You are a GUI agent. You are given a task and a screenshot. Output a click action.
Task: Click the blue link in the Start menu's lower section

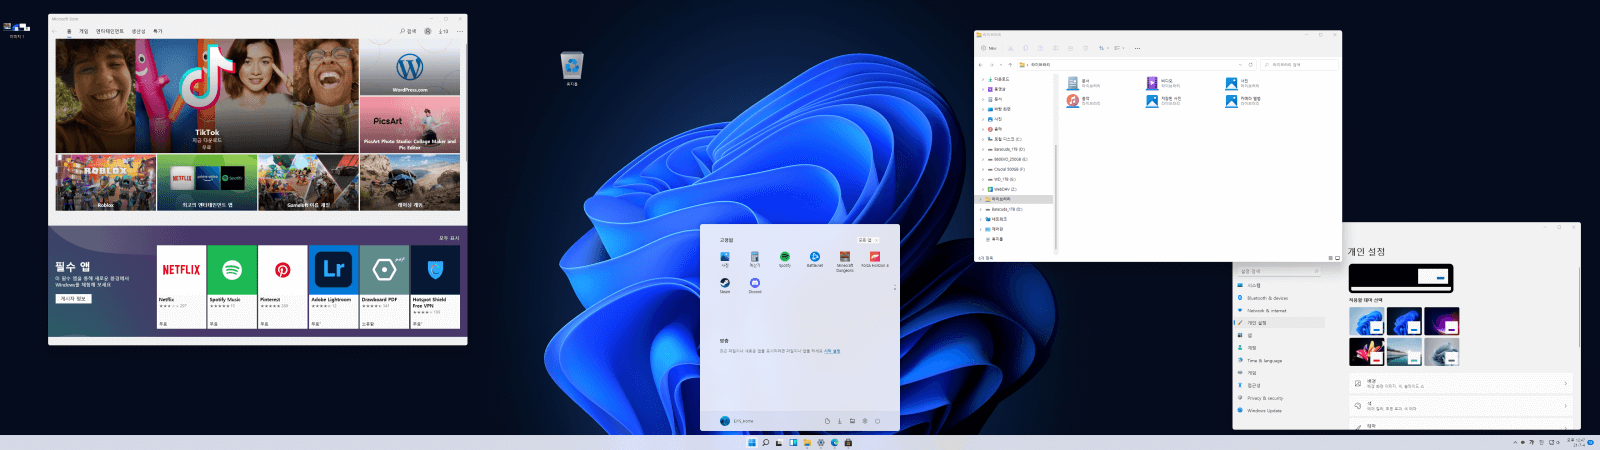coord(832,351)
